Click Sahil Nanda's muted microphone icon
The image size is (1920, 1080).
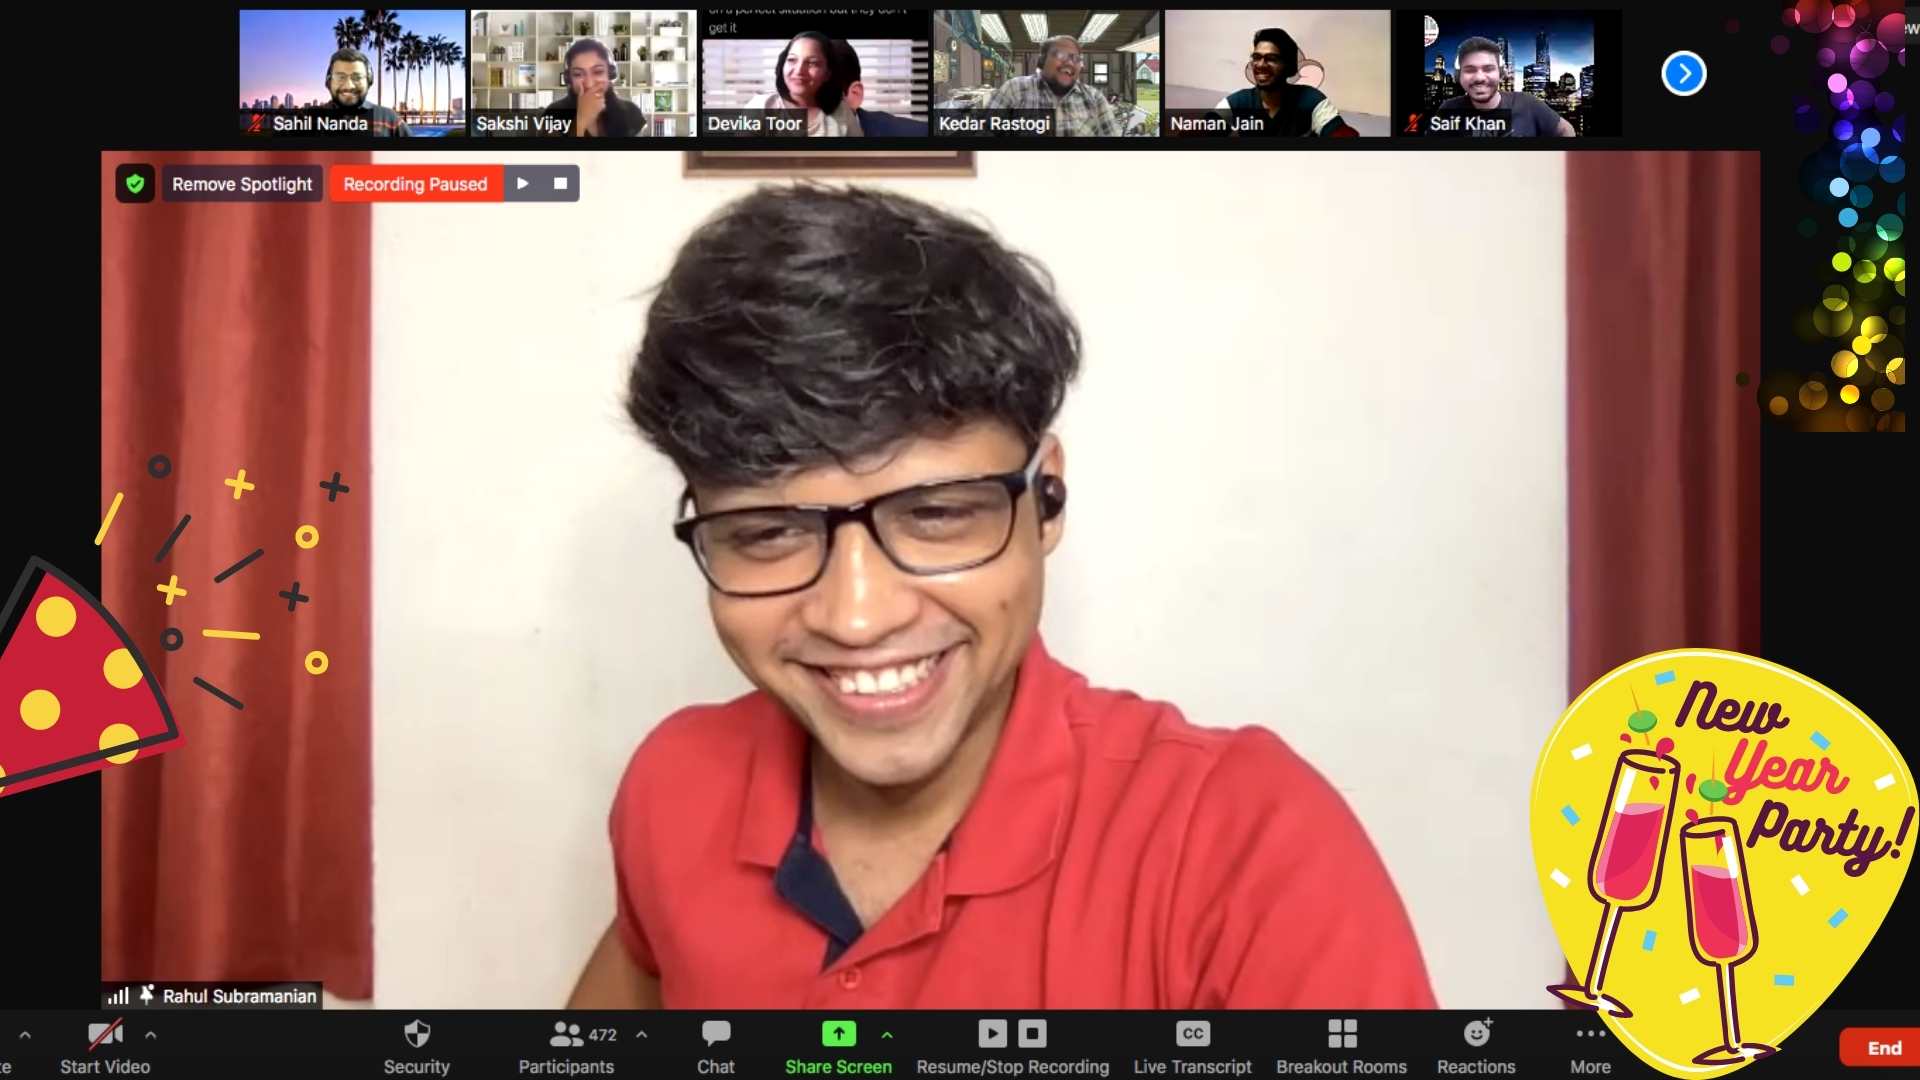(256, 124)
